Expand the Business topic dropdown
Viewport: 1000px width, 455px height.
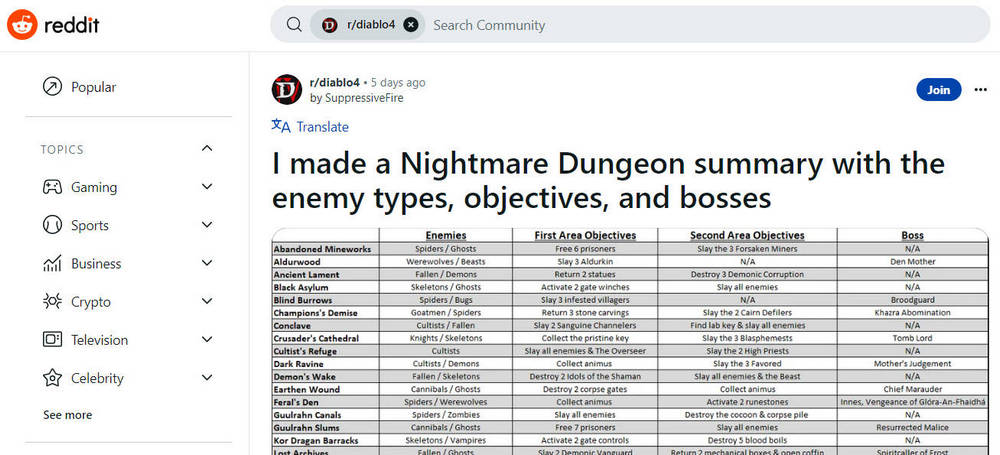tap(207, 264)
